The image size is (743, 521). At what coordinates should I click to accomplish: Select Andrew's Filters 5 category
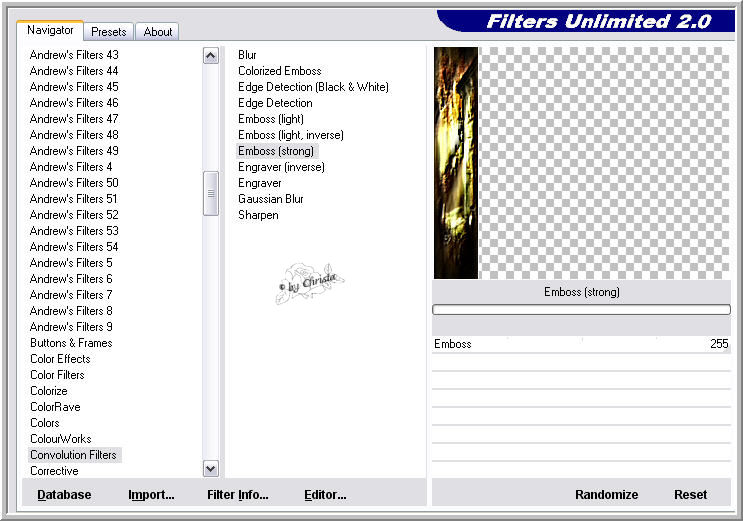(71, 263)
